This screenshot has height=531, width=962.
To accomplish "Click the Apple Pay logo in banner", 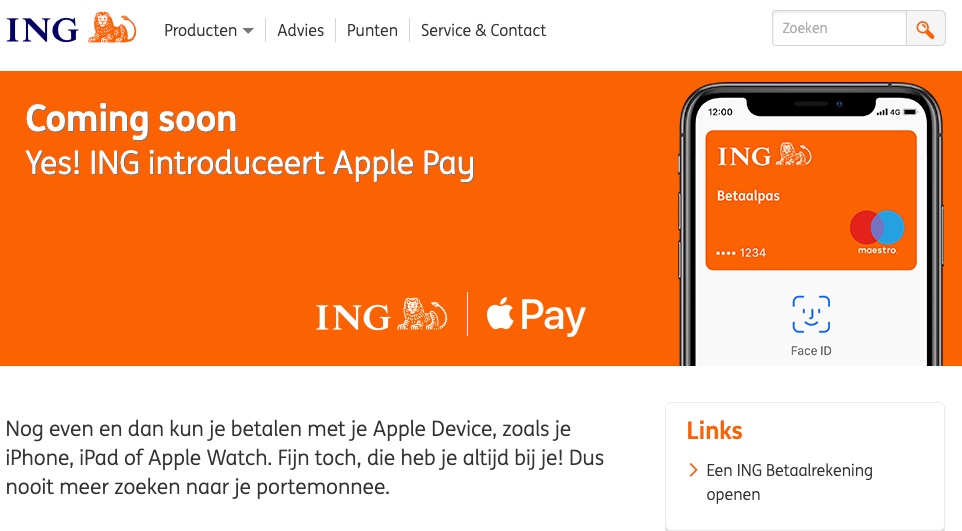I will [536, 316].
